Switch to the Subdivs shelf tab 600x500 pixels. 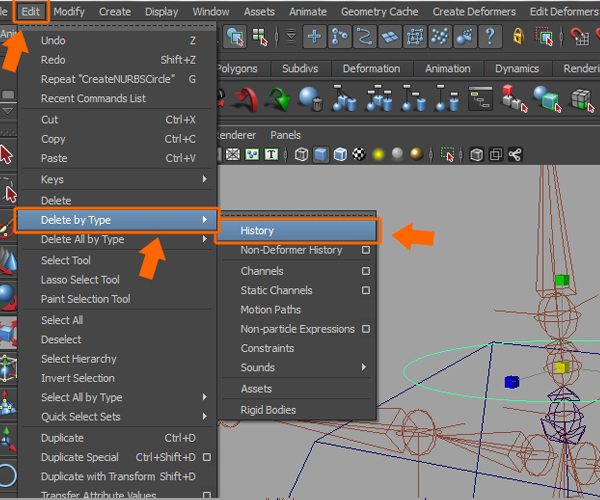(x=300, y=68)
